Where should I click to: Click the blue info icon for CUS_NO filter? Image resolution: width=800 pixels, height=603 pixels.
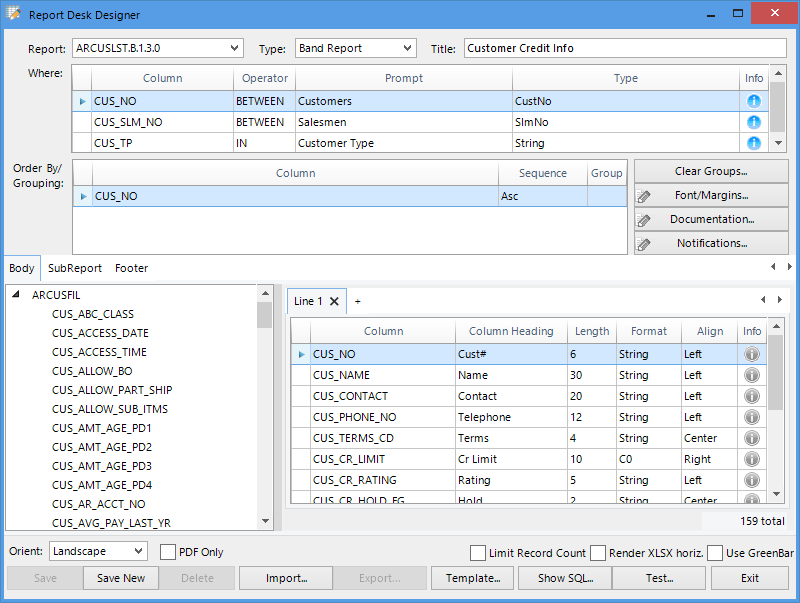point(753,101)
